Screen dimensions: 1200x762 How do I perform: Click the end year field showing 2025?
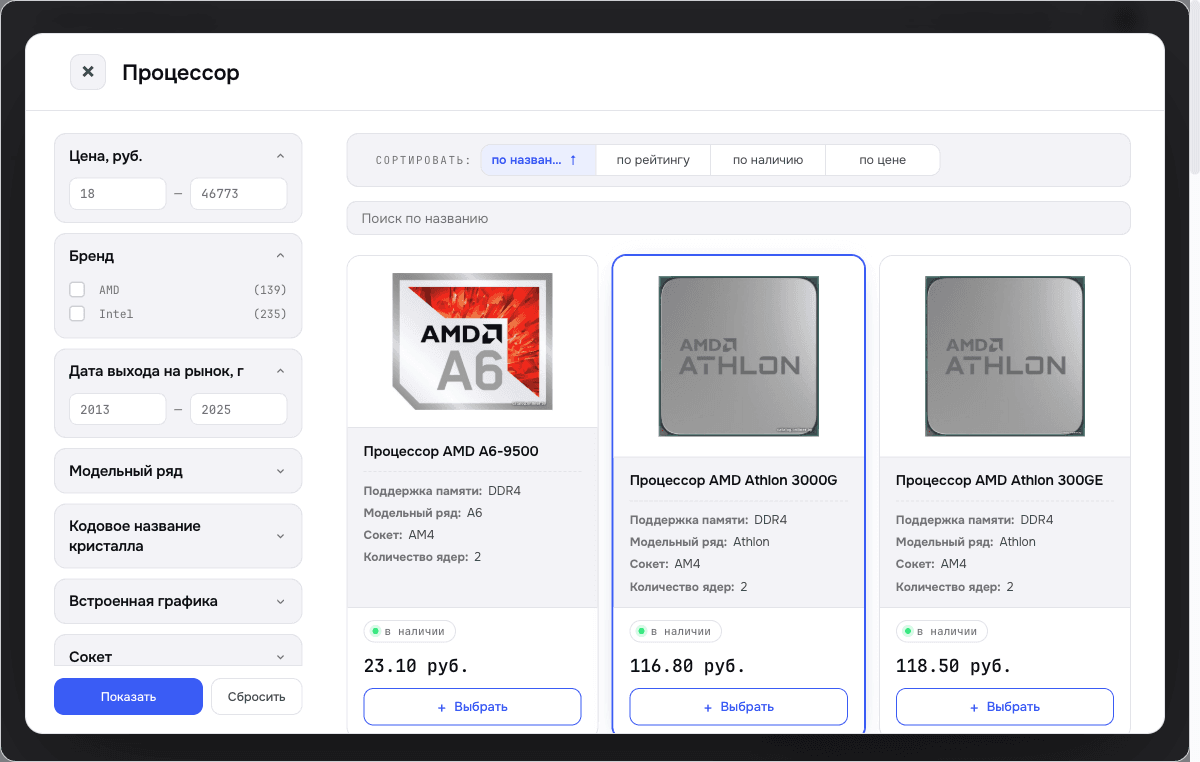click(x=238, y=409)
